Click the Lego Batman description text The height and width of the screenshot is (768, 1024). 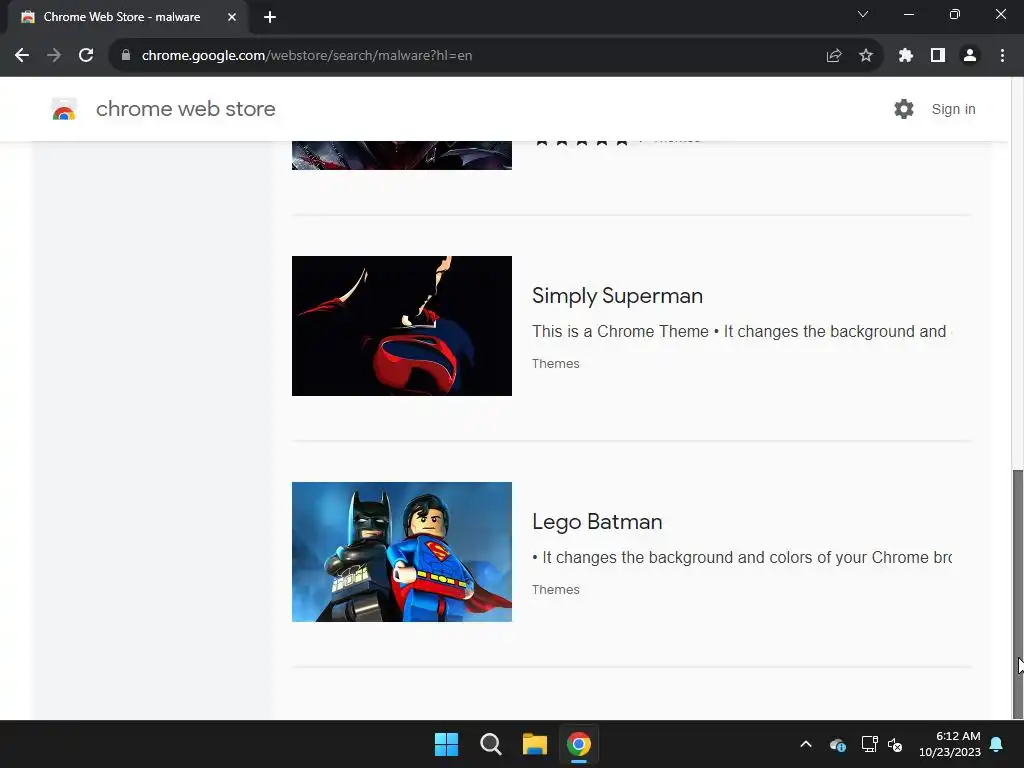click(x=742, y=558)
